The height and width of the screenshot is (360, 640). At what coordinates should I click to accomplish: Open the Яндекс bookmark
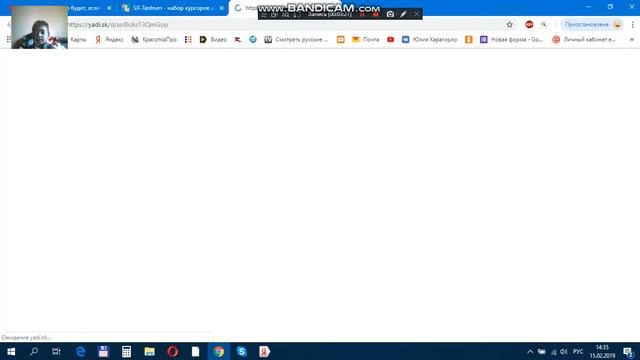pos(109,40)
